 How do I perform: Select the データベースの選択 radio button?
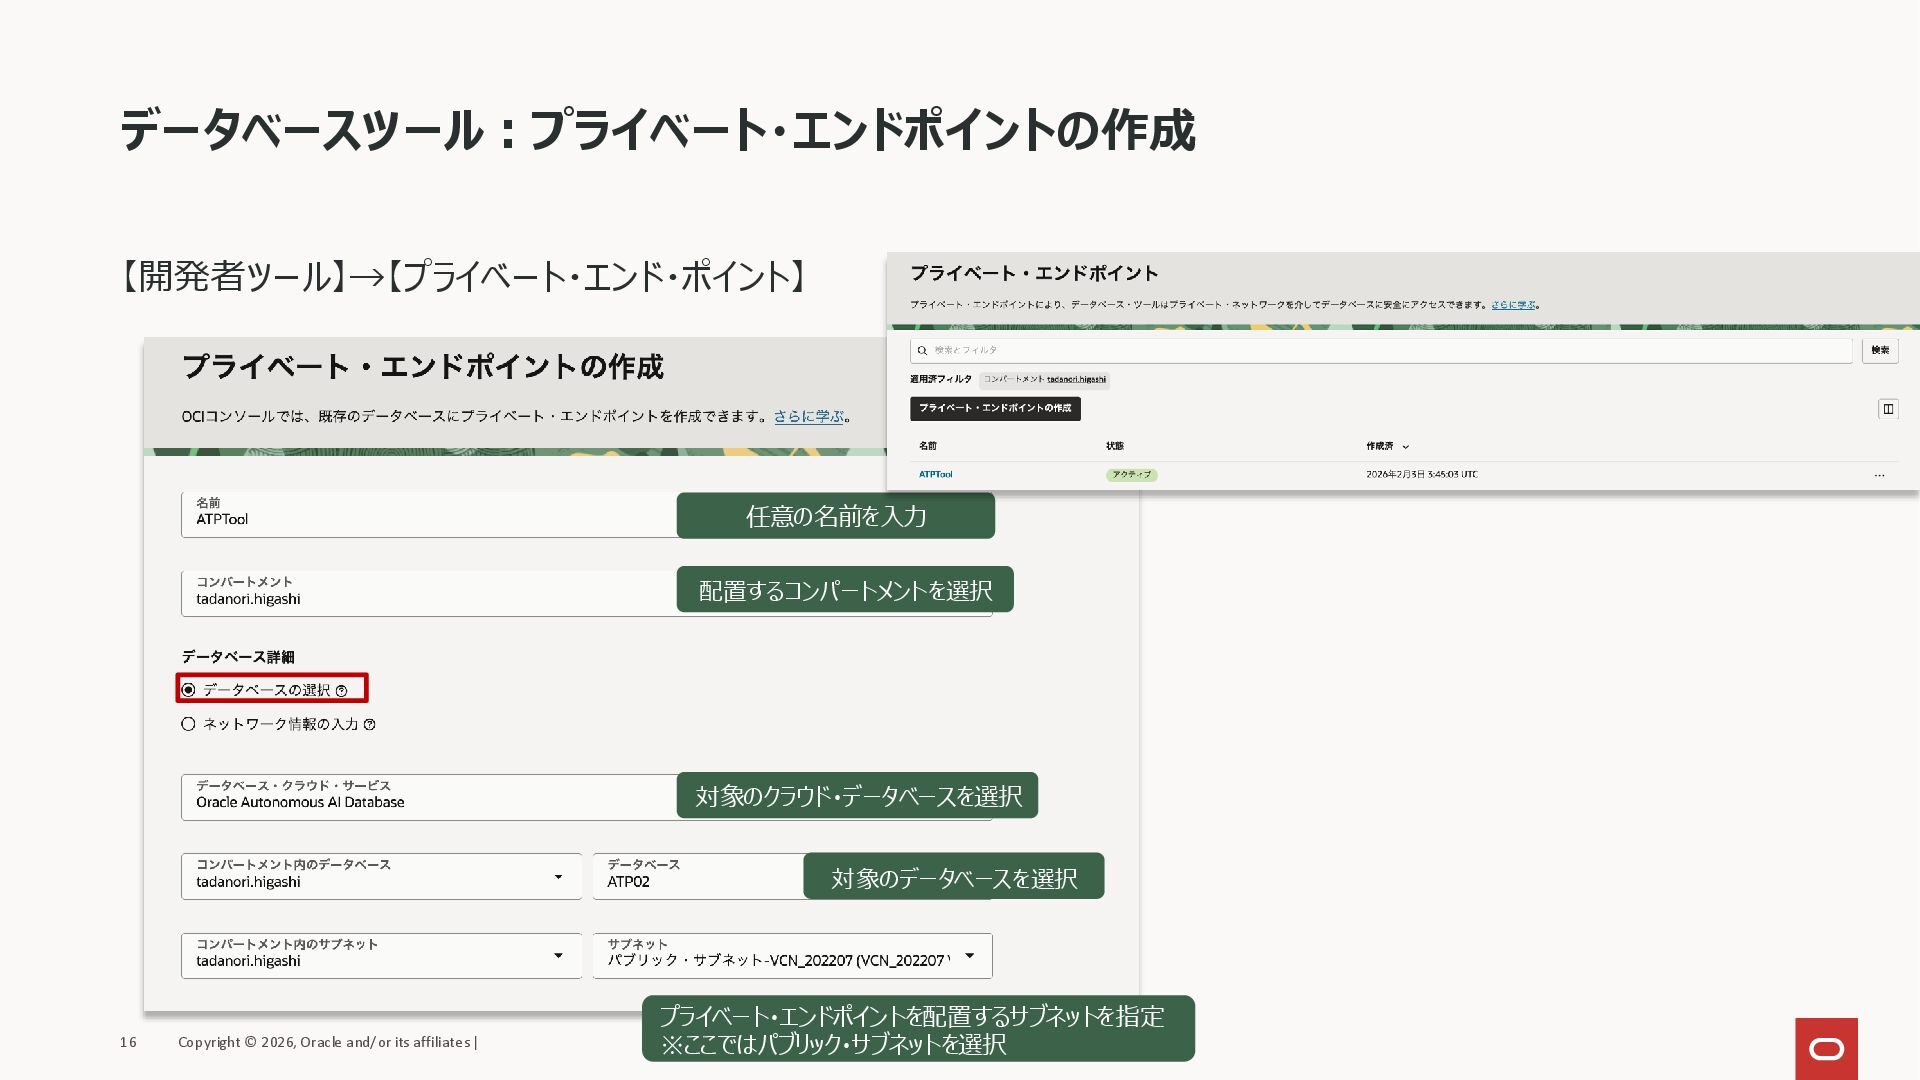click(x=188, y=690)
